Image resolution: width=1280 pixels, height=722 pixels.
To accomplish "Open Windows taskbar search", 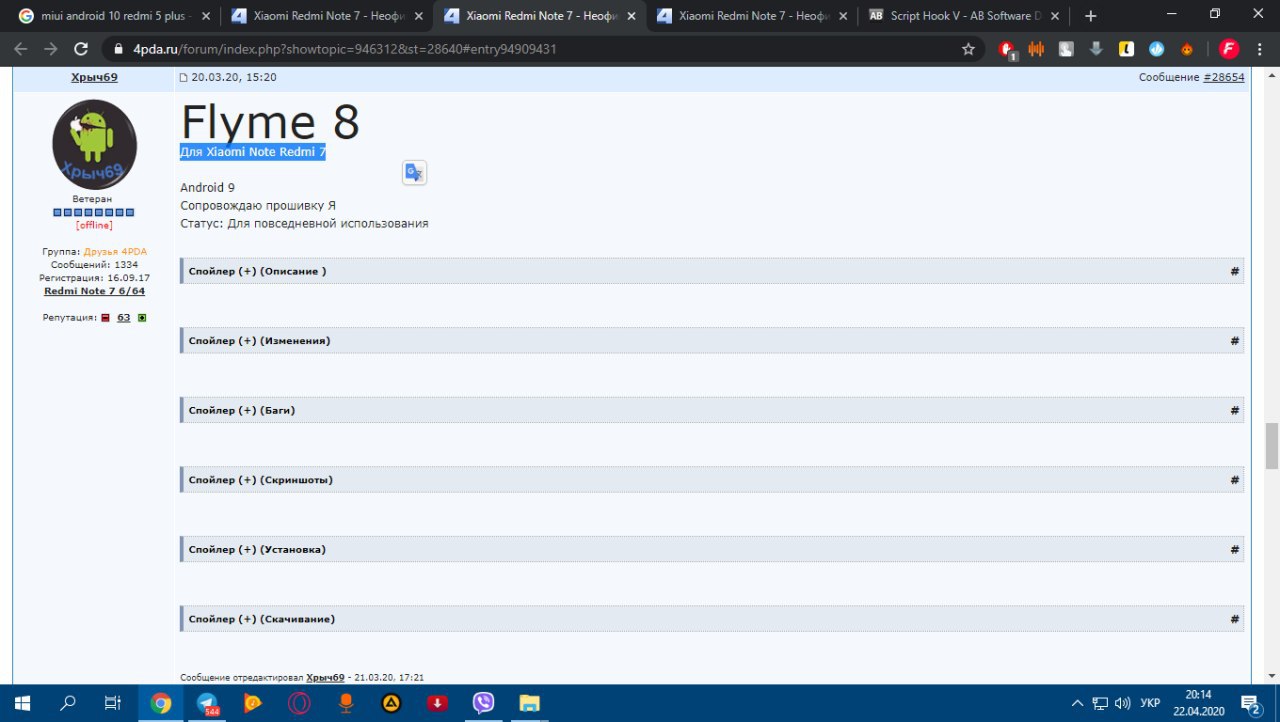I will (68, 703).
